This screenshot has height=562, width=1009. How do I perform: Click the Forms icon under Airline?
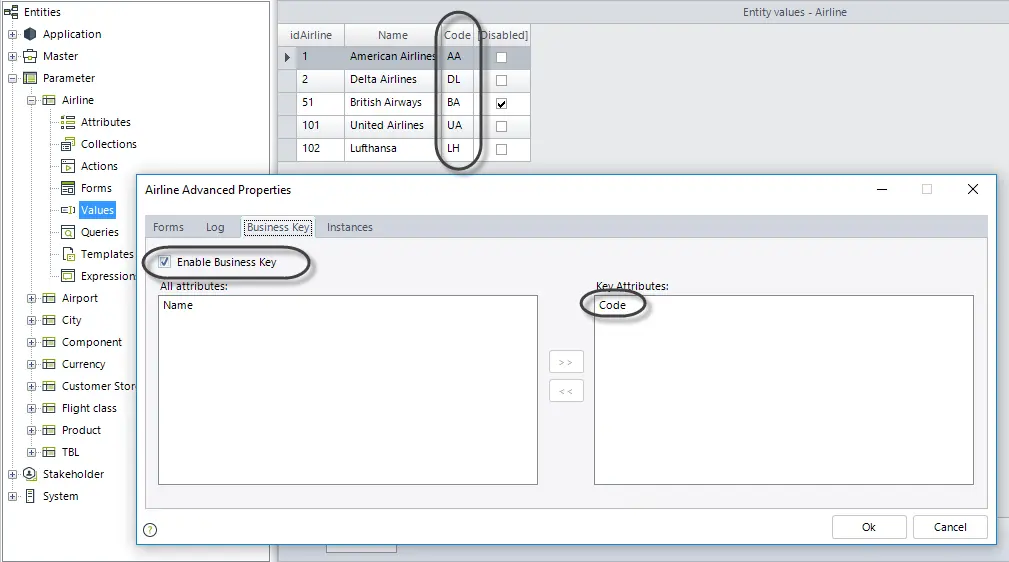(x=68, y=188)
